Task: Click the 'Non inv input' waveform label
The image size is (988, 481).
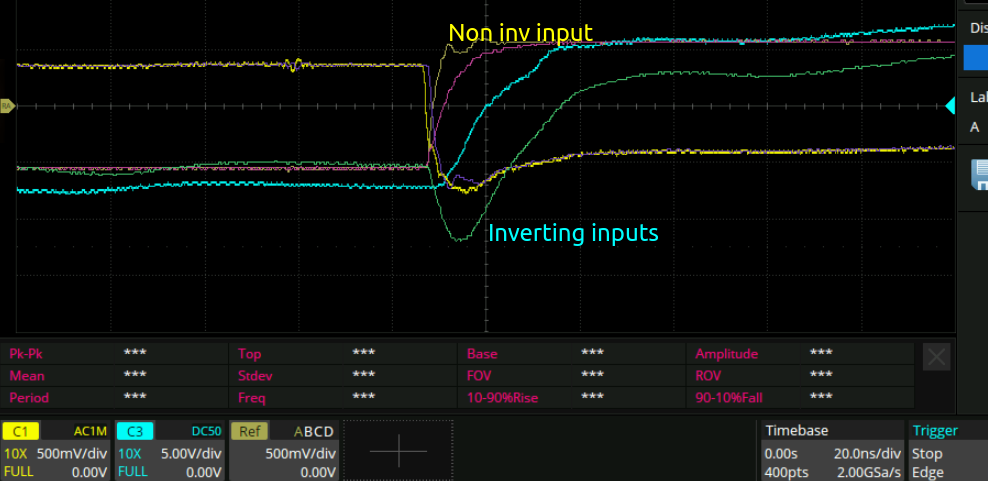Action: point(520,33)
